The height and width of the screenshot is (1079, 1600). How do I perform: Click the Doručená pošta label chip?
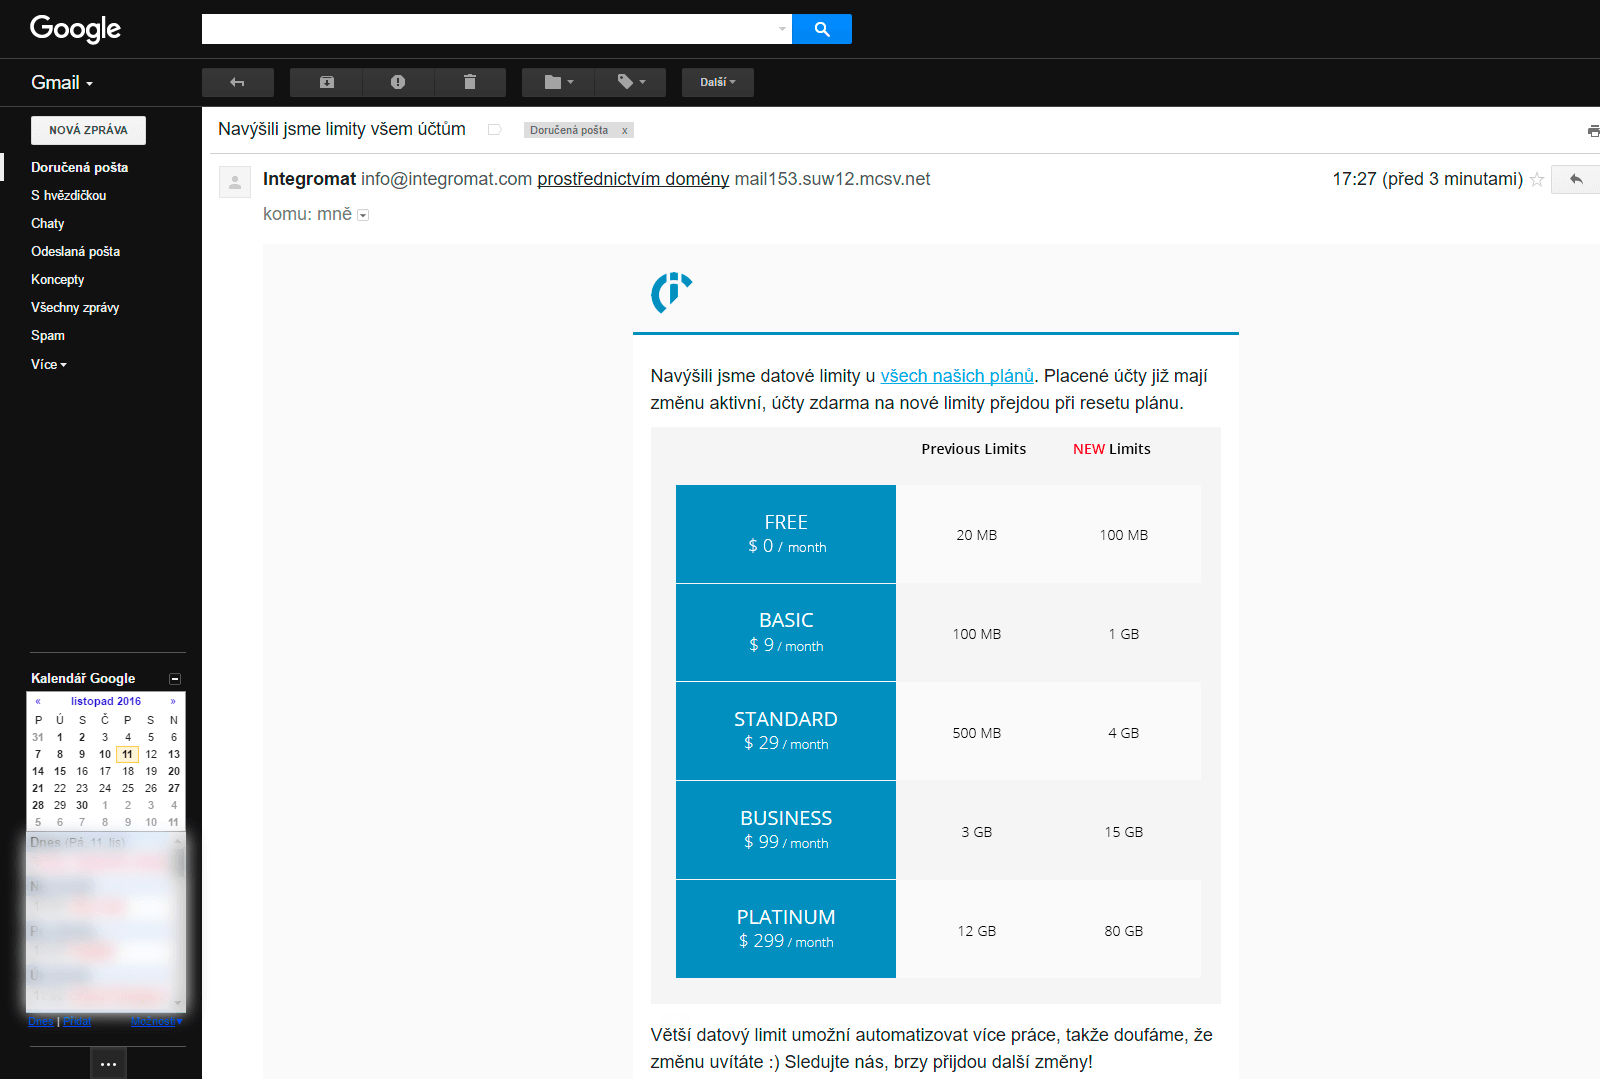tap(569, 130)
